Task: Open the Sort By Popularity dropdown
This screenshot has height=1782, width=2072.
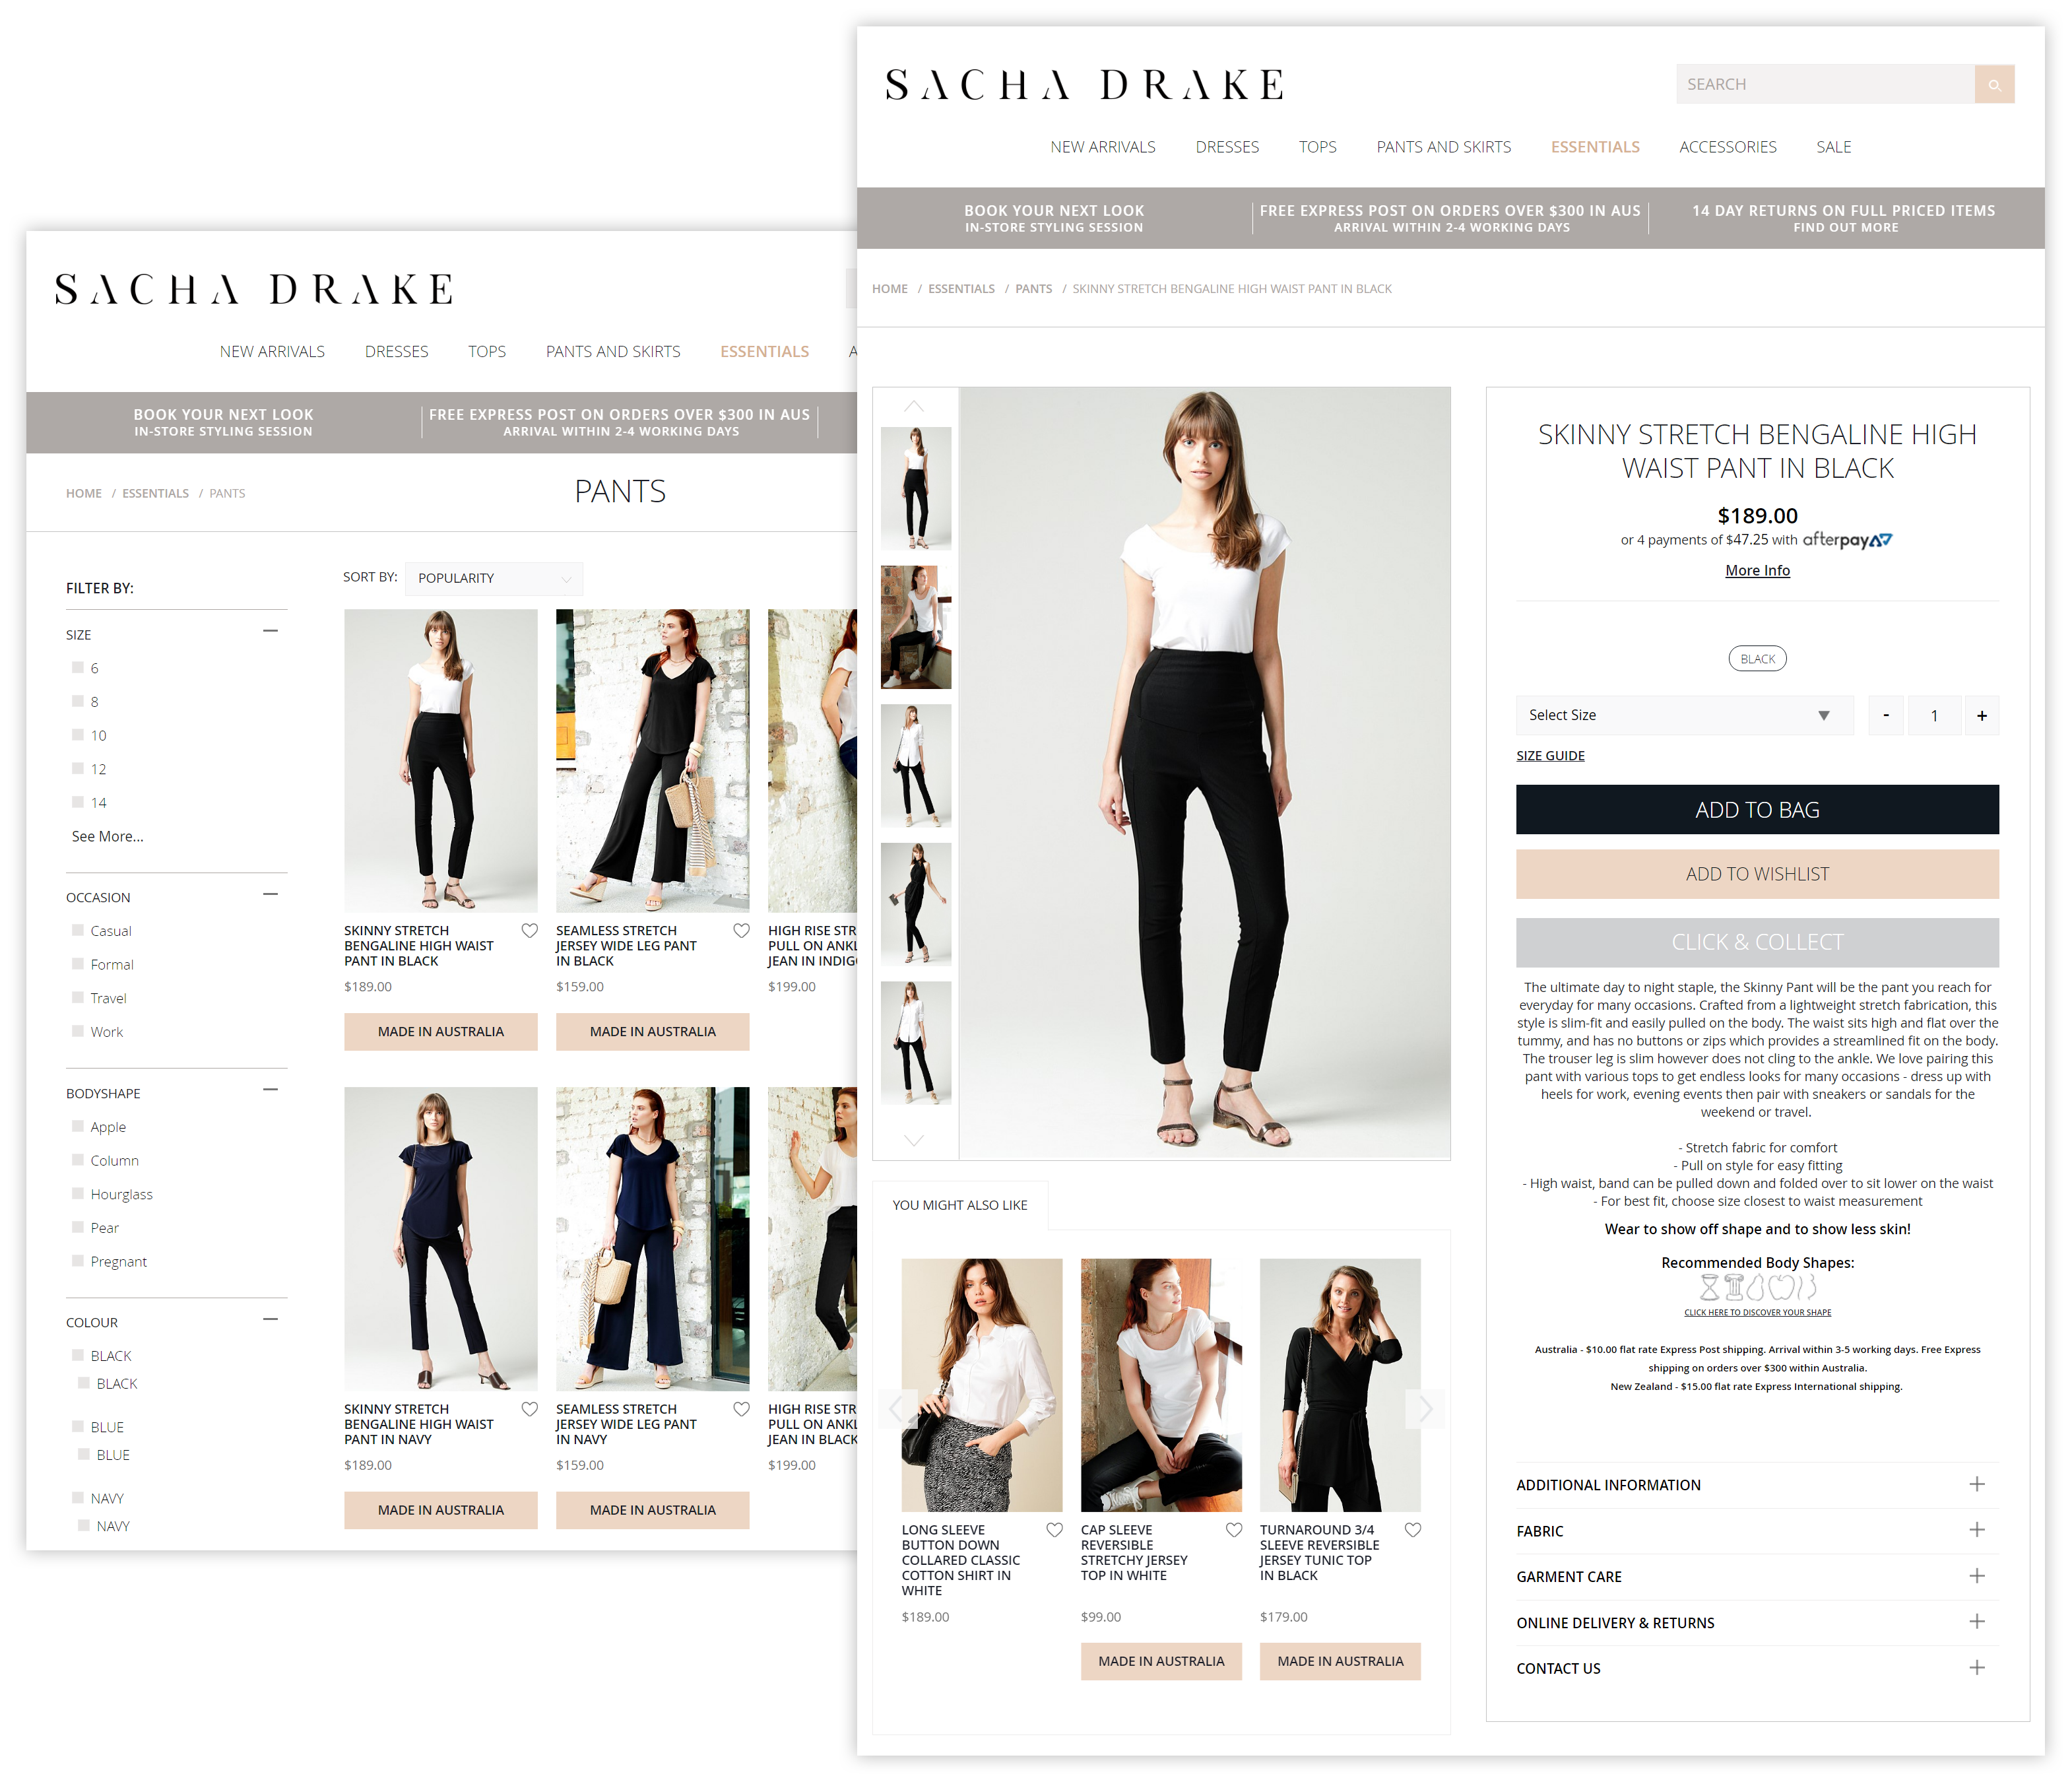Action: click(x=494, y=579)
